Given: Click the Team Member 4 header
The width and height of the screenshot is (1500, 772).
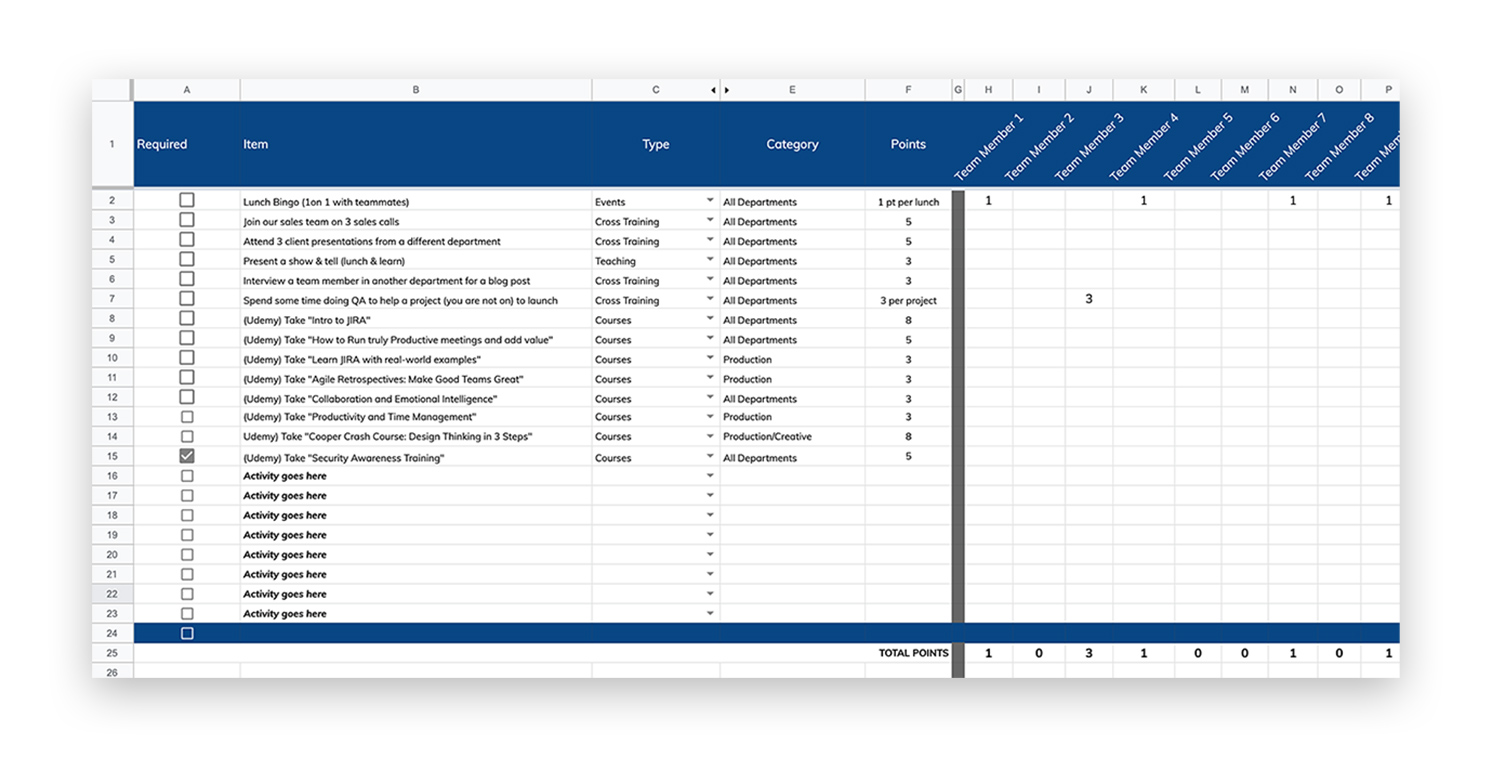Looking at the screenshot, I should tap(1144, 146).
